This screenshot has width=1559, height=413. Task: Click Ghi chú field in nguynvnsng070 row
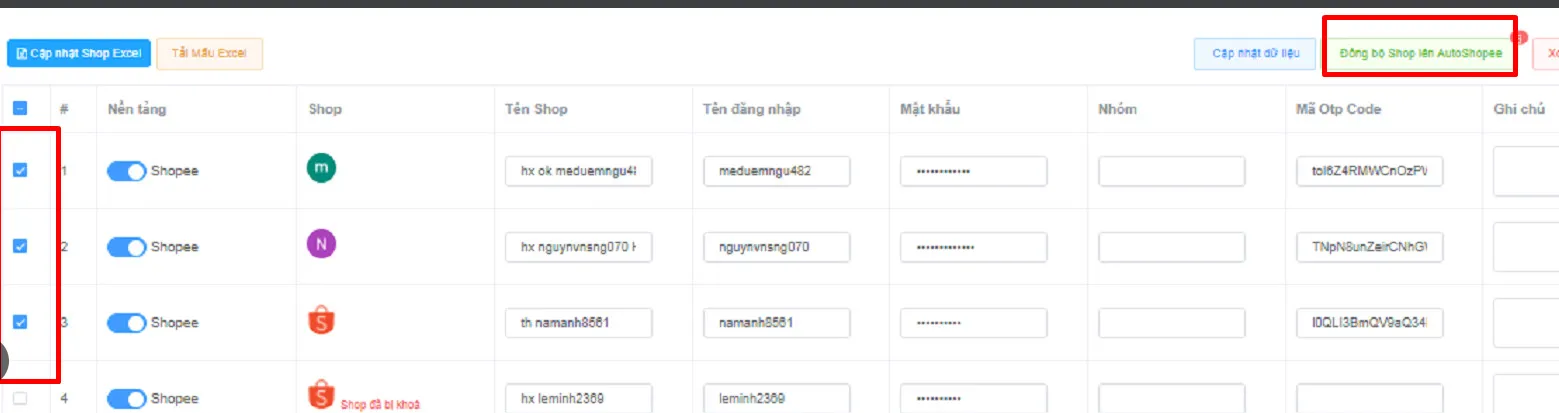[1526, 247]
